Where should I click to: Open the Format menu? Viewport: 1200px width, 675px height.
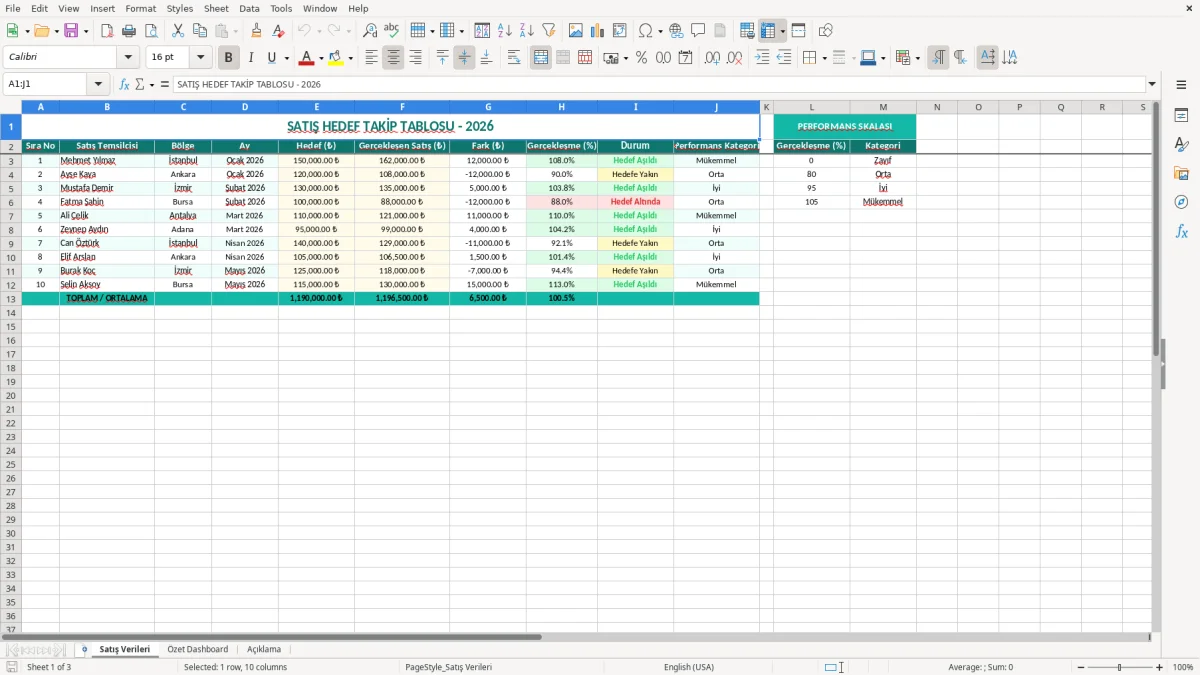141,8
